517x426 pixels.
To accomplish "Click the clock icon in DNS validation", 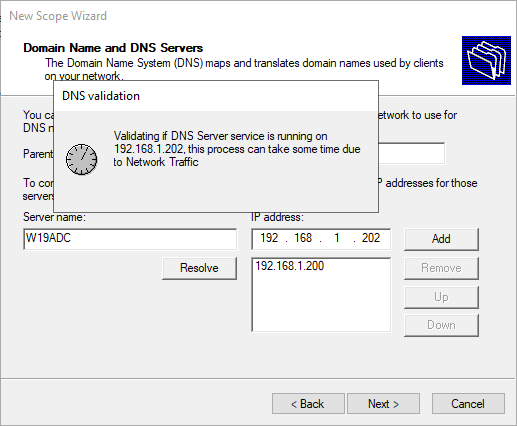I will click(x=82, y=160).
